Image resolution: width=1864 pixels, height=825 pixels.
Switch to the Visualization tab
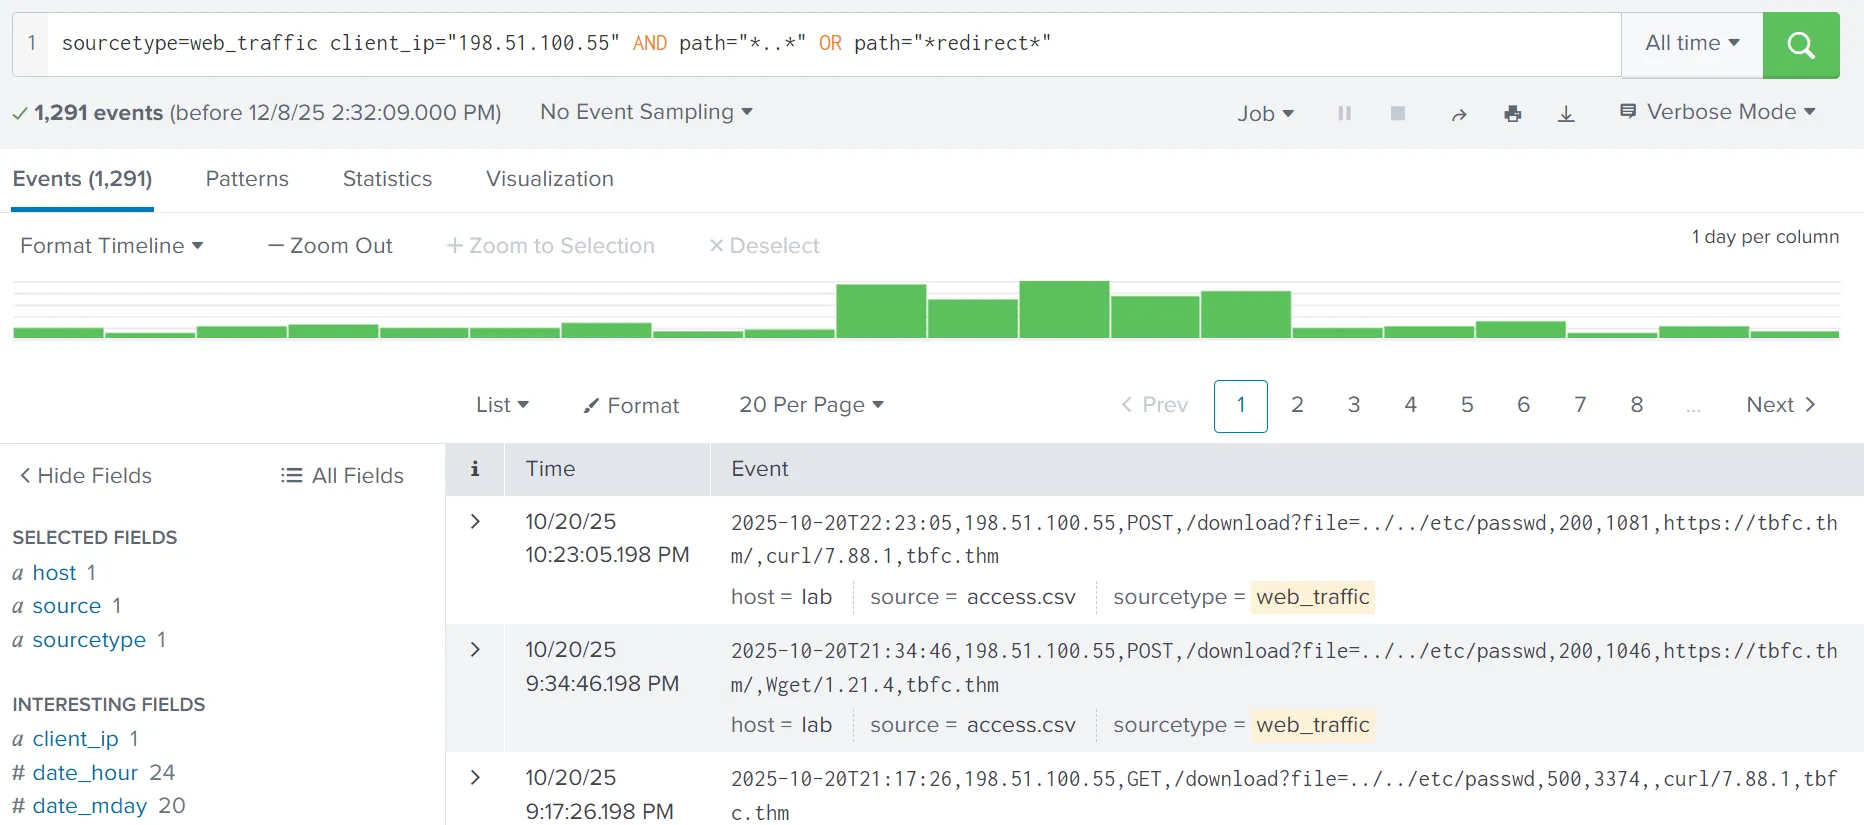(x=550, y=179)
